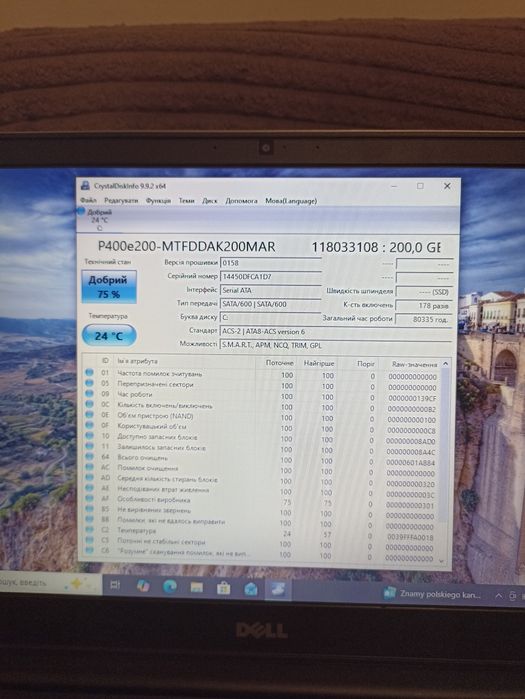Open the Функція menu
525x699 pixels.
[x=158, y=201]
